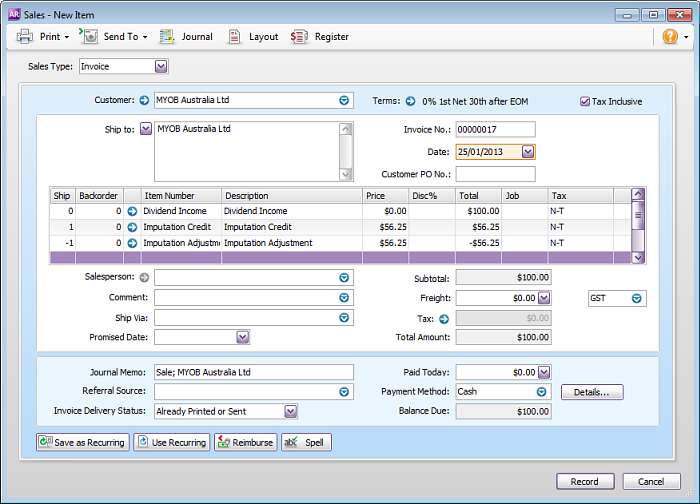This screenshot has width=700, height=504.
Task: Click the Item Number column header
Action: coord(181,196)
